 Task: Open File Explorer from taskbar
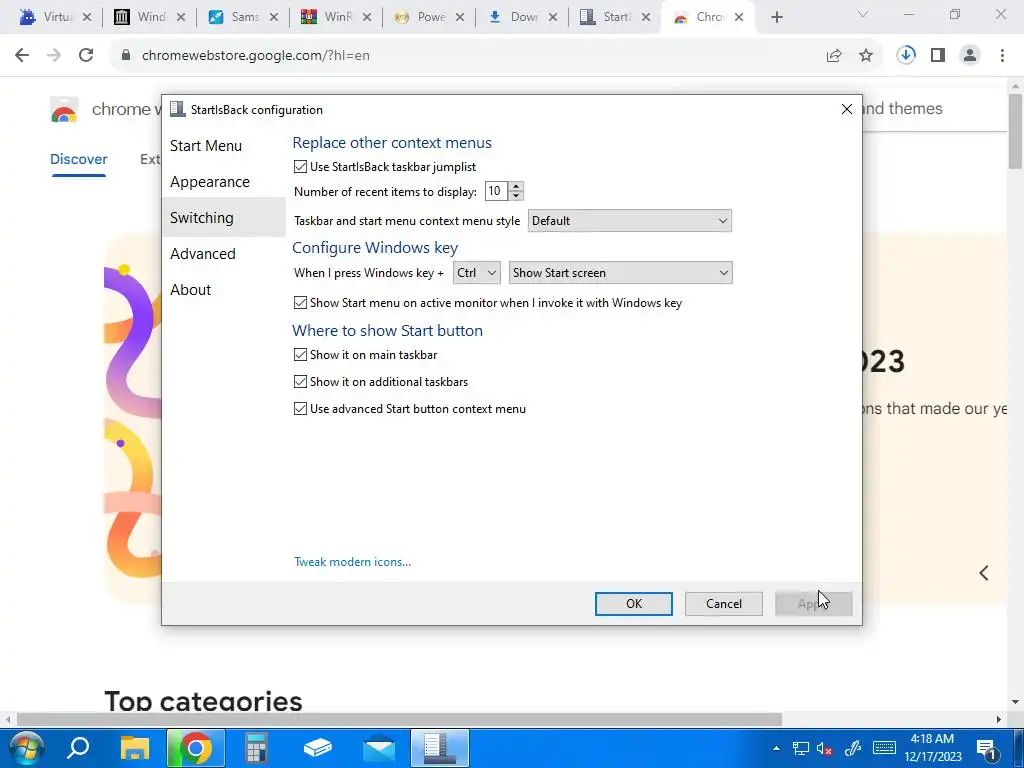coord(135,748)
